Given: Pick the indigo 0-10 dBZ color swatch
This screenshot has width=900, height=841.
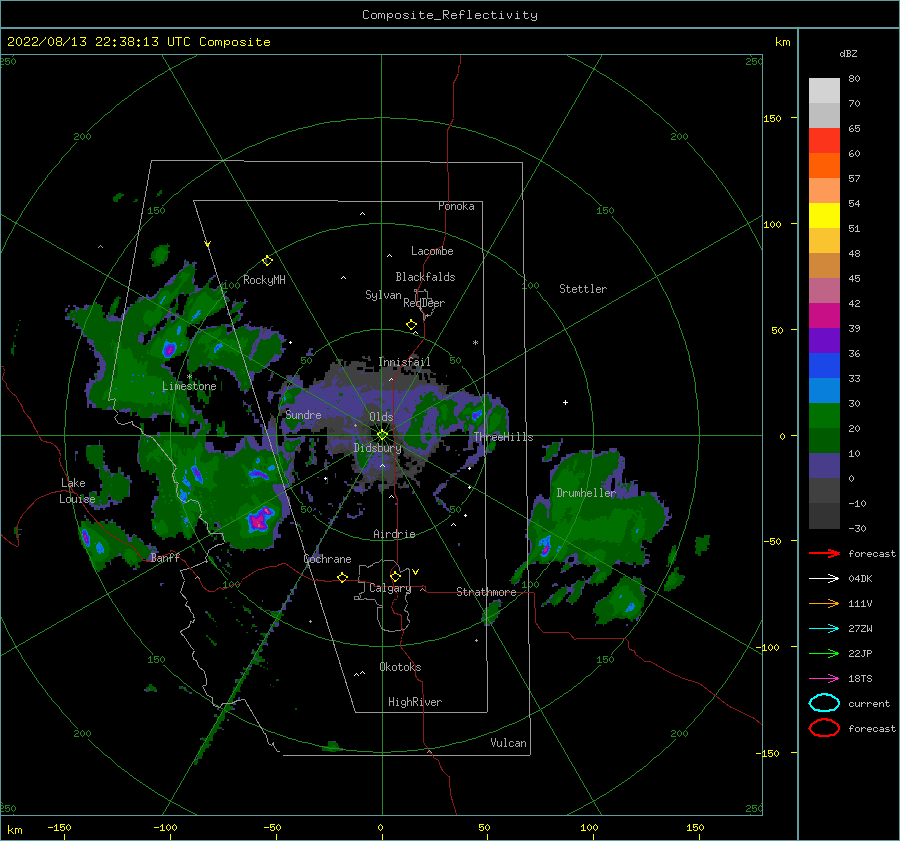Looking at the screenshot, I should click(x=824, y=466).
